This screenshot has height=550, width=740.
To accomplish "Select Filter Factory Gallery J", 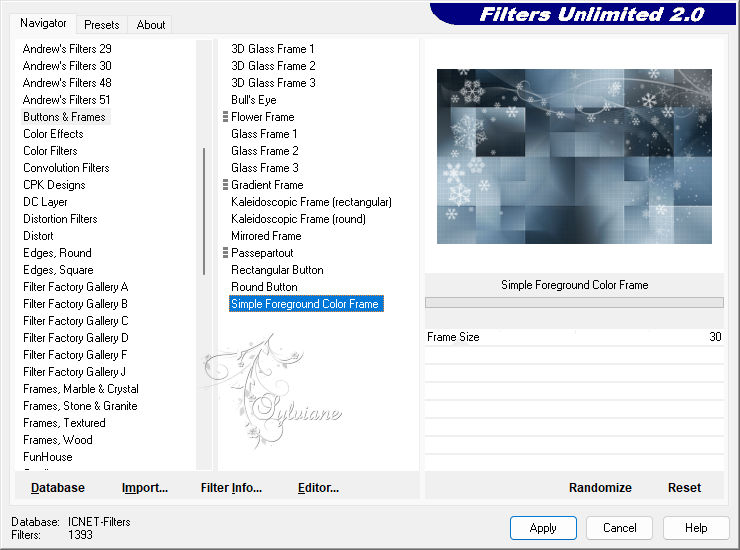I will [x=75, y=372].
